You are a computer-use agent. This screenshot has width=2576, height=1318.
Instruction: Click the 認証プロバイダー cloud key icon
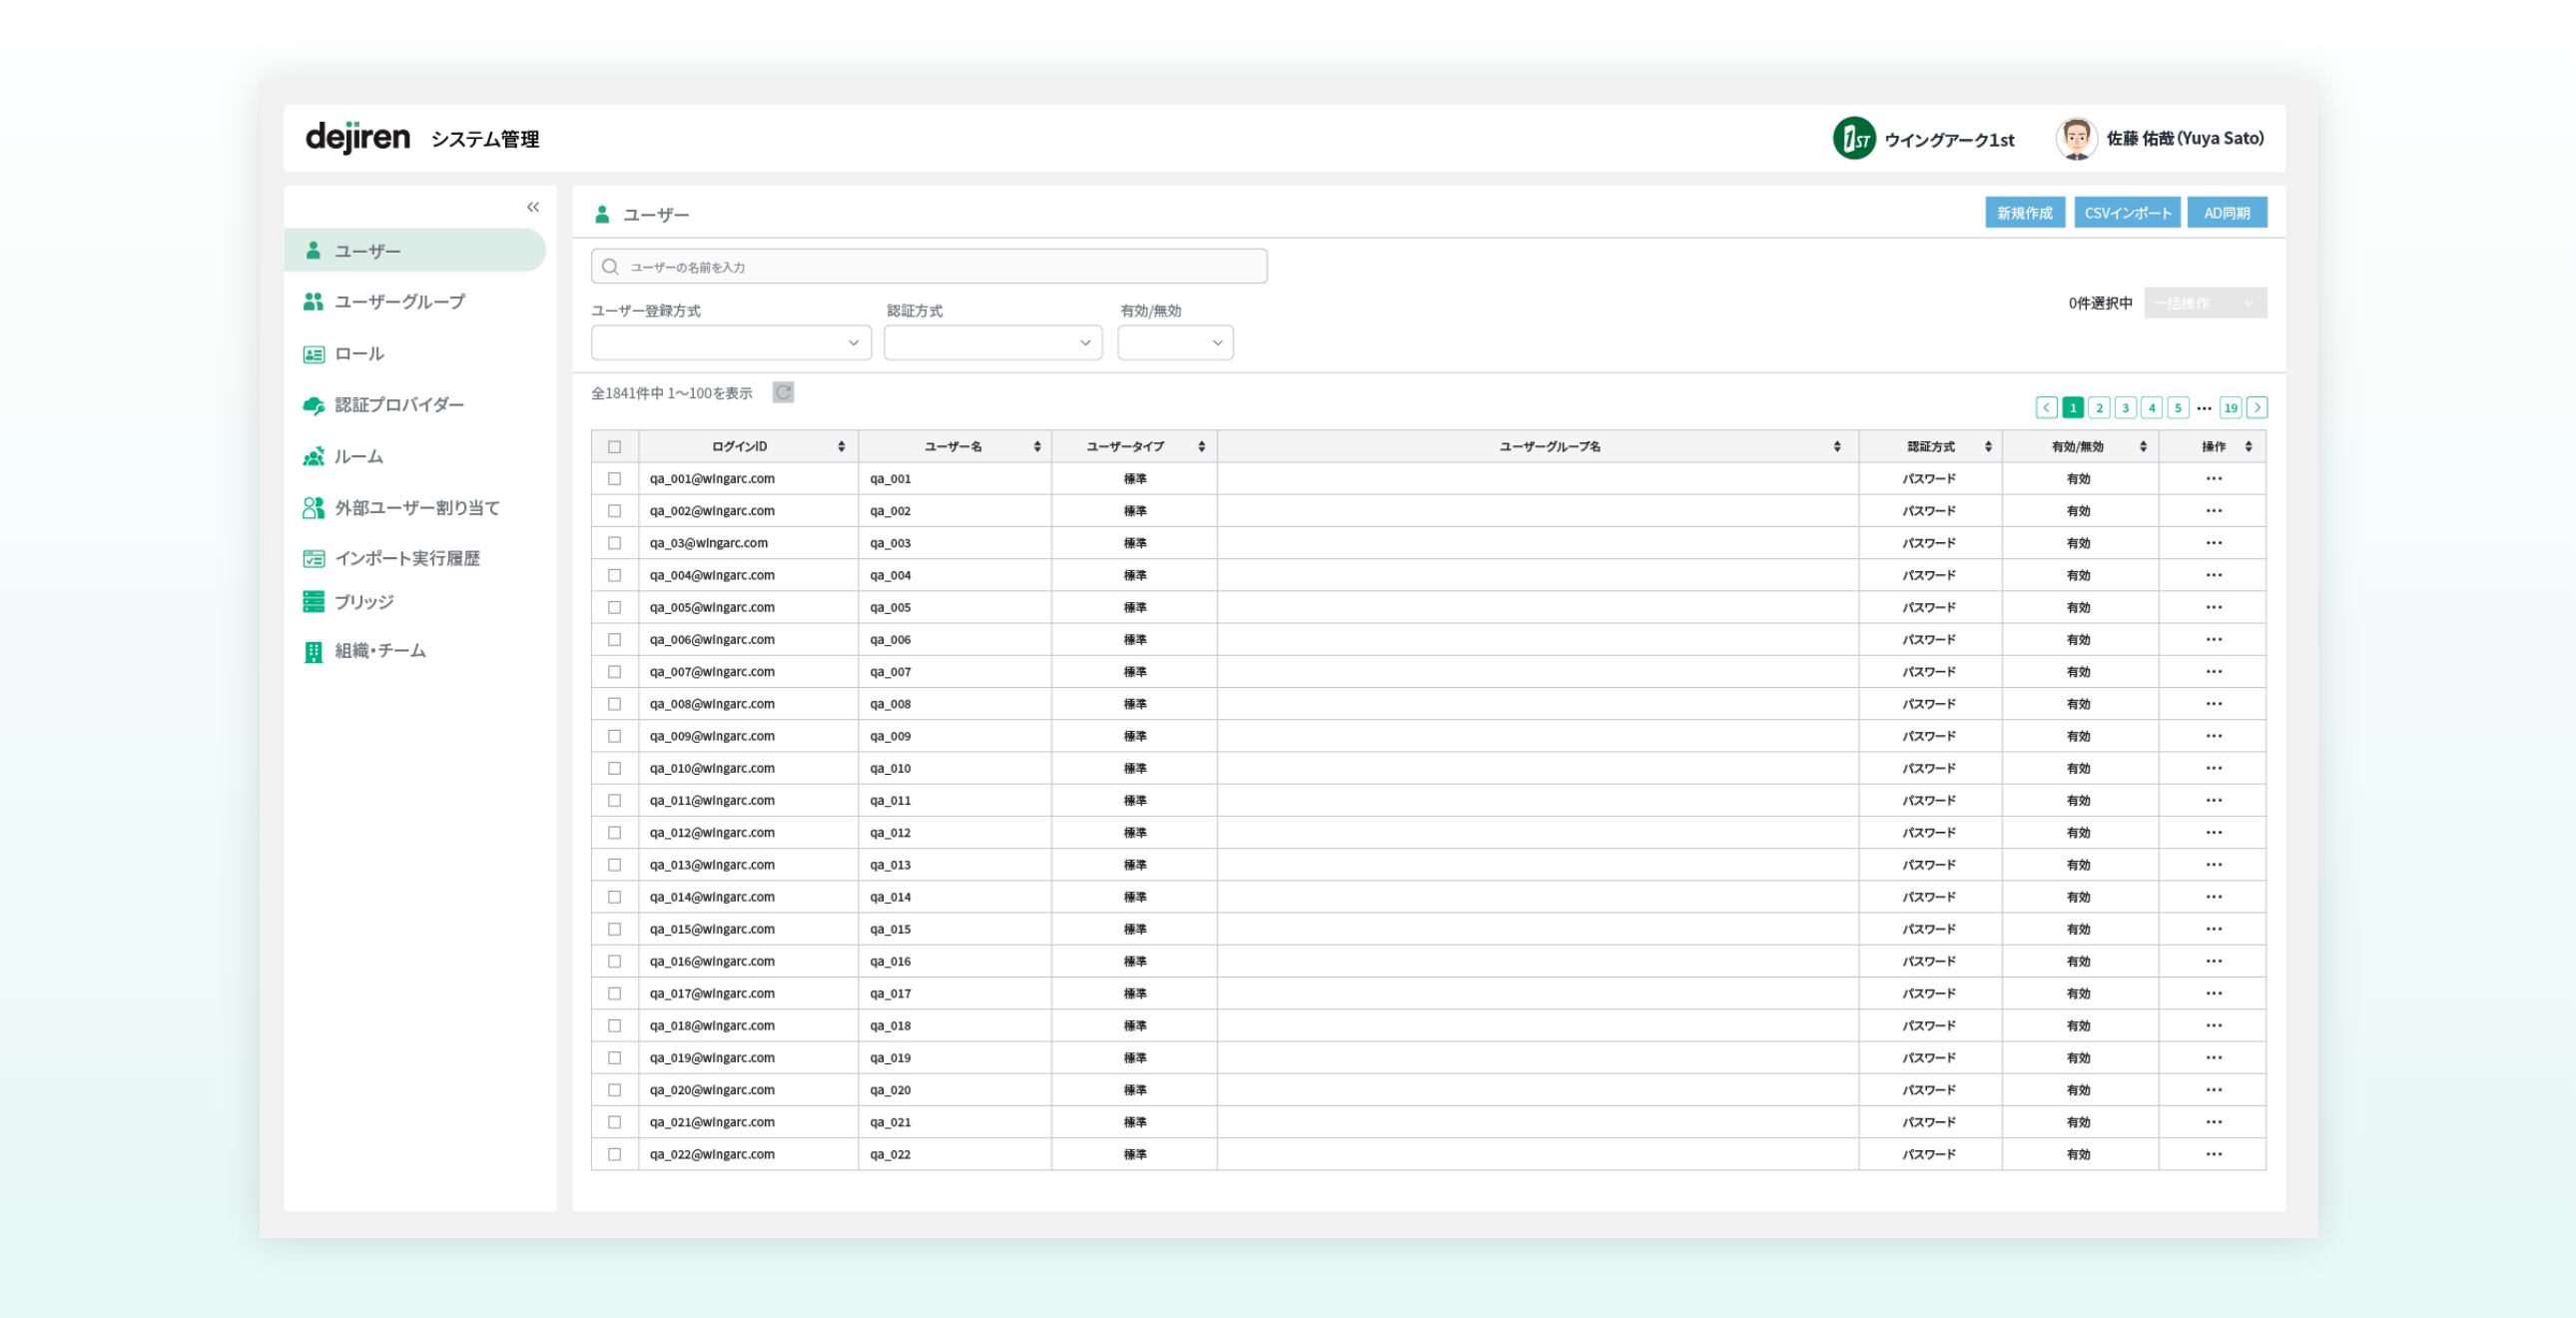(313, 405)
